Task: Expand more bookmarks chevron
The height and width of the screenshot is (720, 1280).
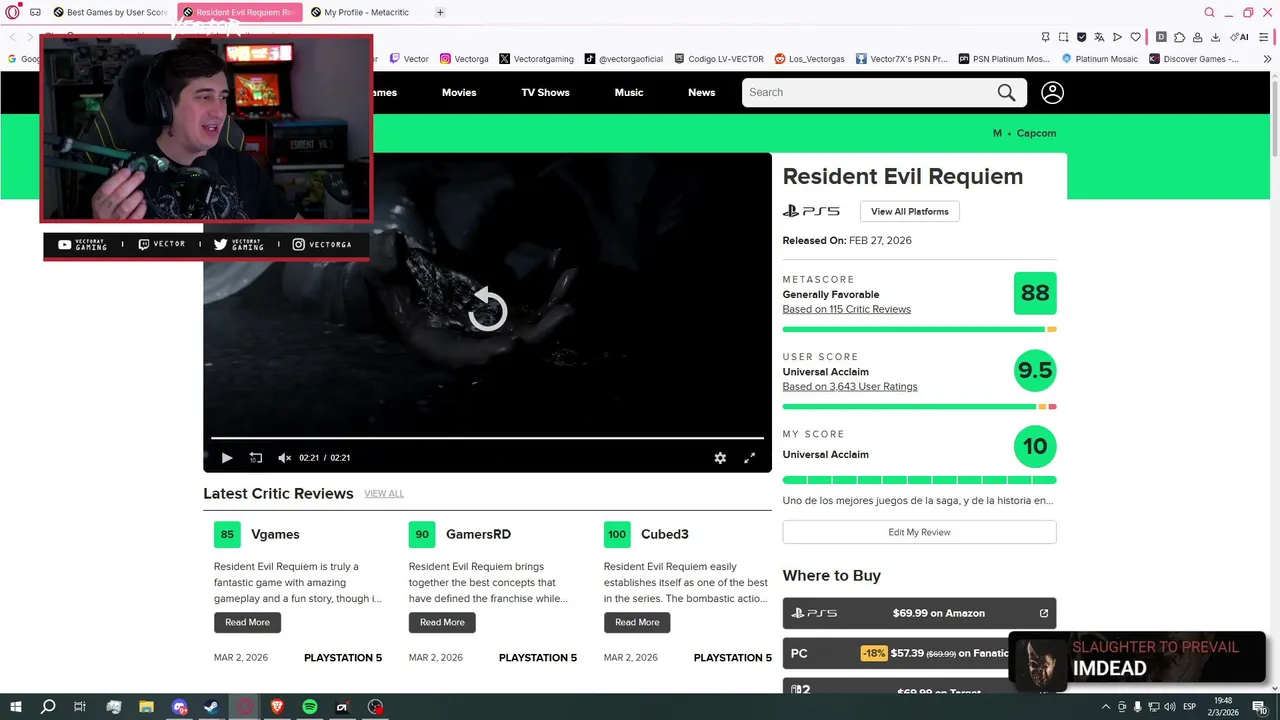Action: 1268,59
